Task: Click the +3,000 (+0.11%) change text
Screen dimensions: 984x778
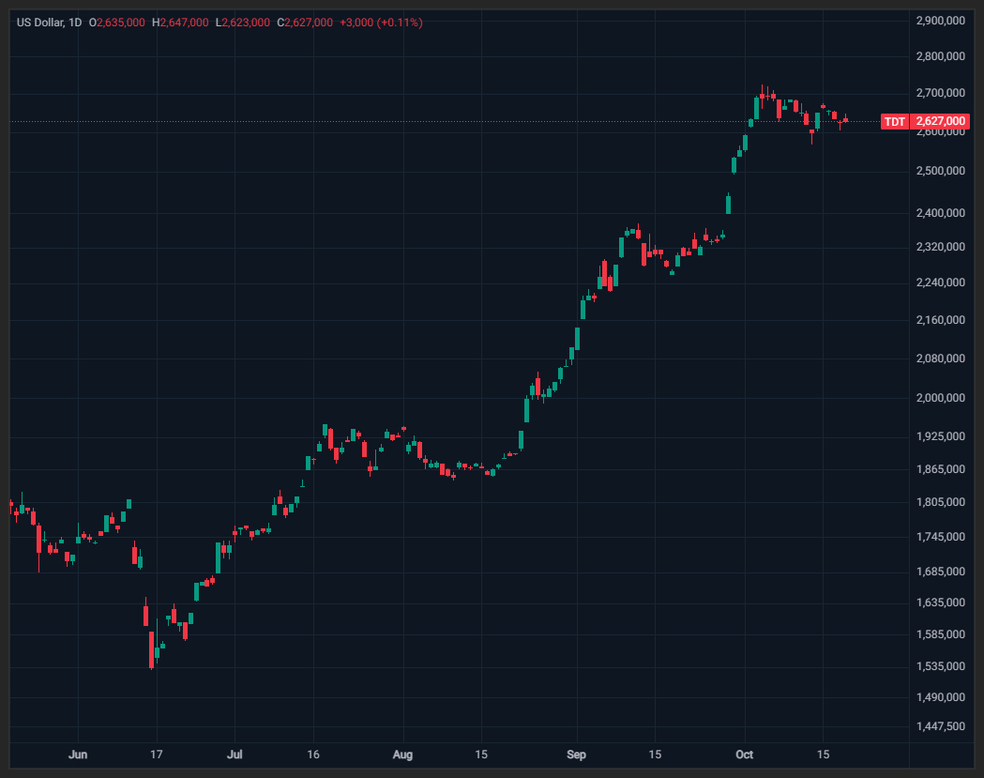Action: 381,23
